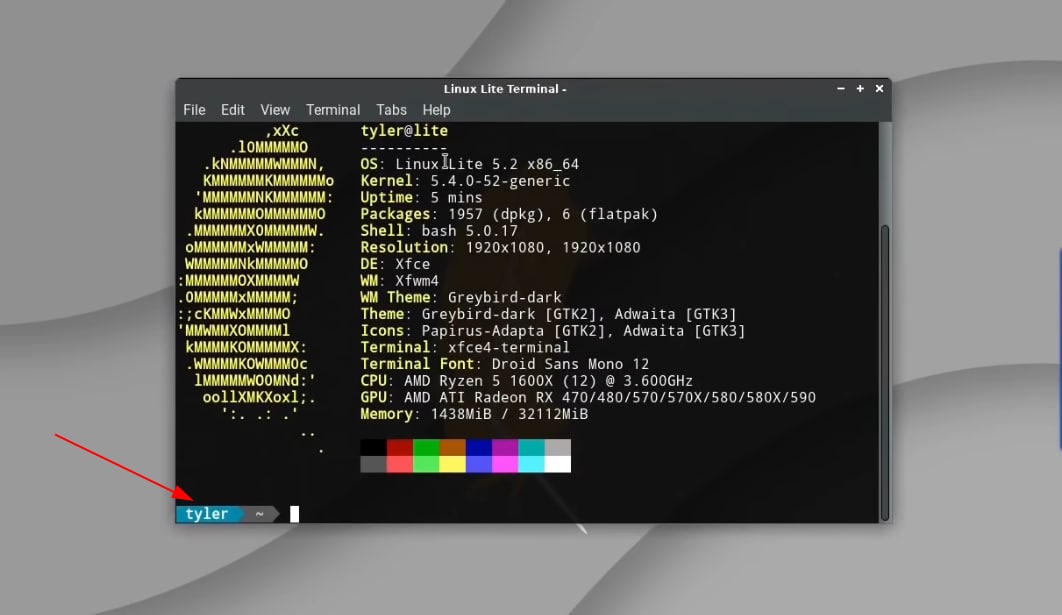The height and width of the screenshot is (615, 1062).
Task: Click the 'tyler@lite' header text
Action: (404, 131)
